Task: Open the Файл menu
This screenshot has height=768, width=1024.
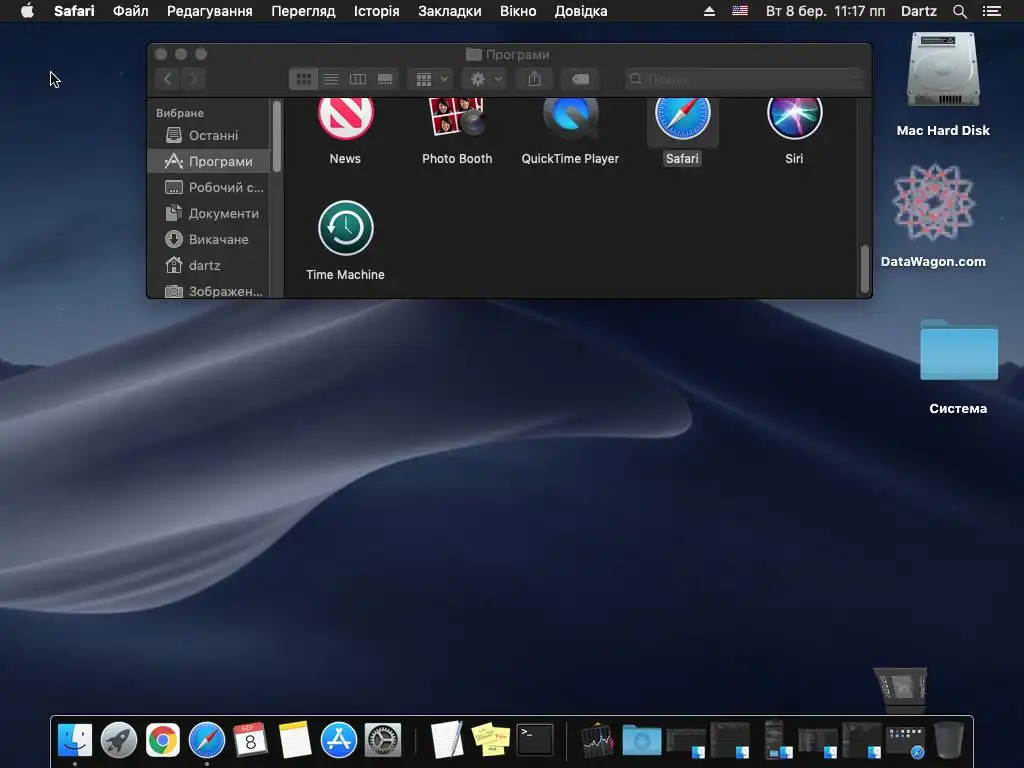Action: [131, 11]
